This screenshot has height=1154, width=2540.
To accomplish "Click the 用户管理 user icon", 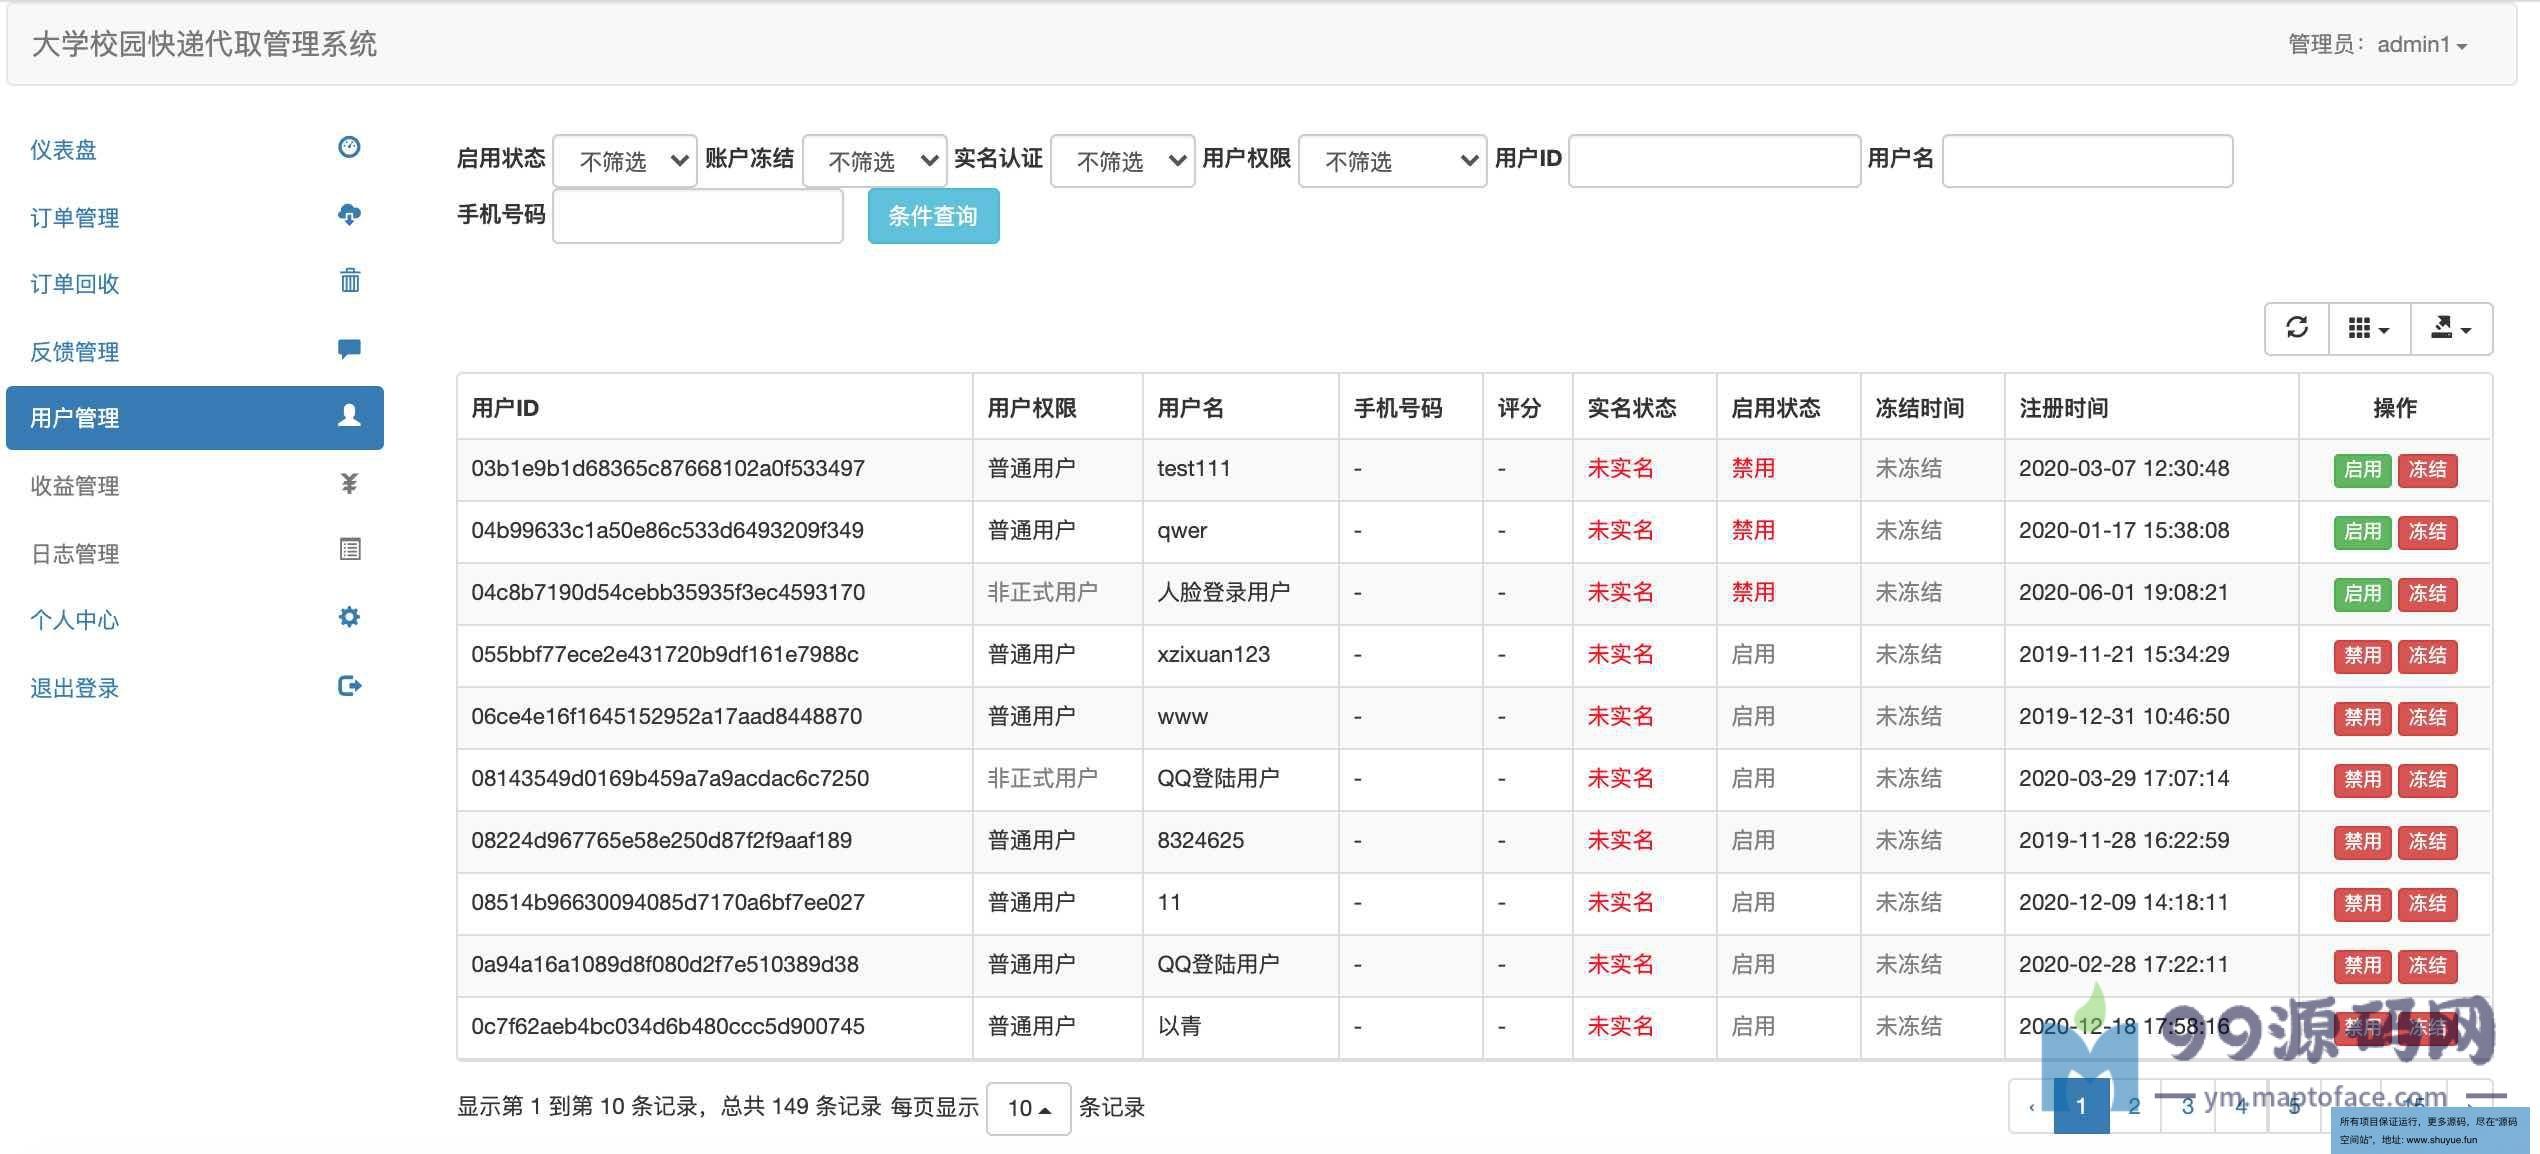I will click(x=349, y=416).
